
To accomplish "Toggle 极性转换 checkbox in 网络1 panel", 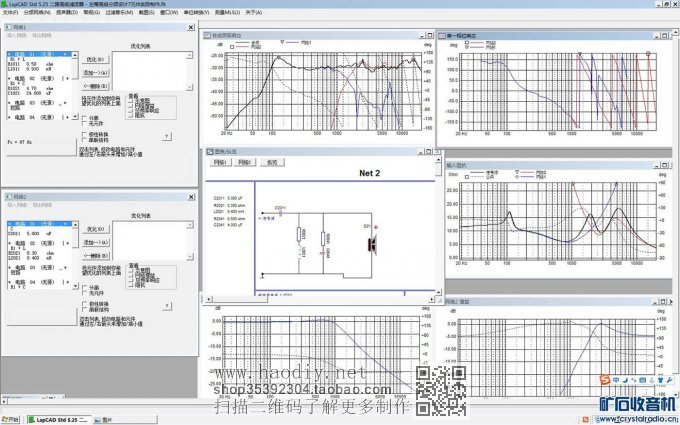I will coord(85,132).
